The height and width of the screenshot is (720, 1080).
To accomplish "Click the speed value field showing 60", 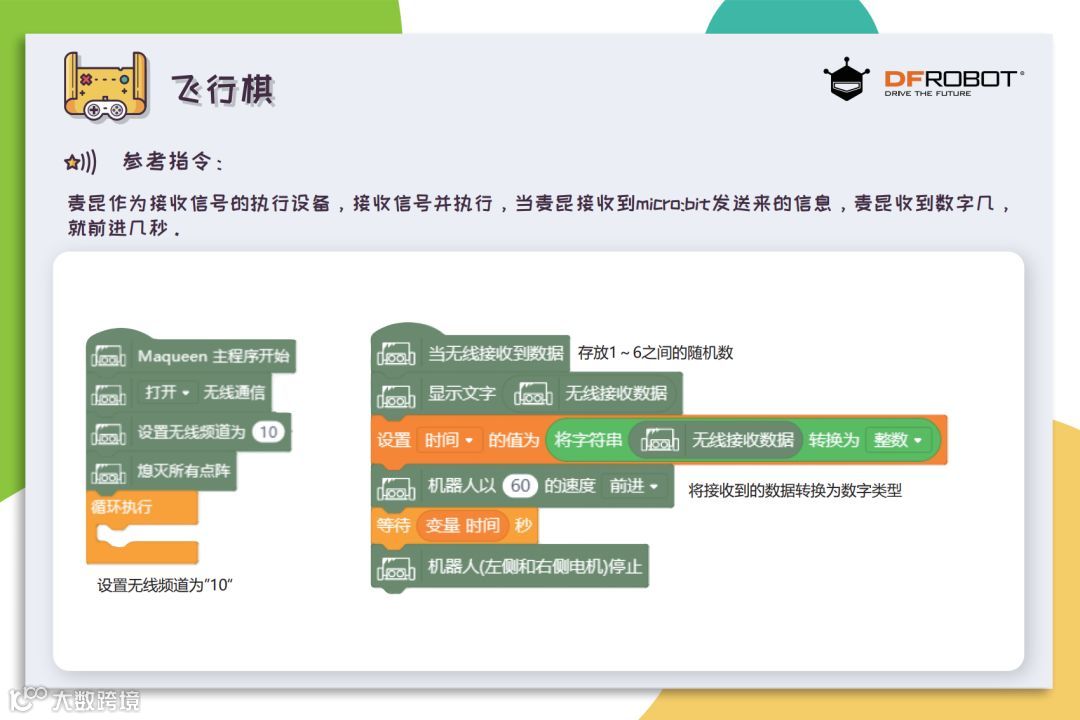I will [x=520, y=486].
